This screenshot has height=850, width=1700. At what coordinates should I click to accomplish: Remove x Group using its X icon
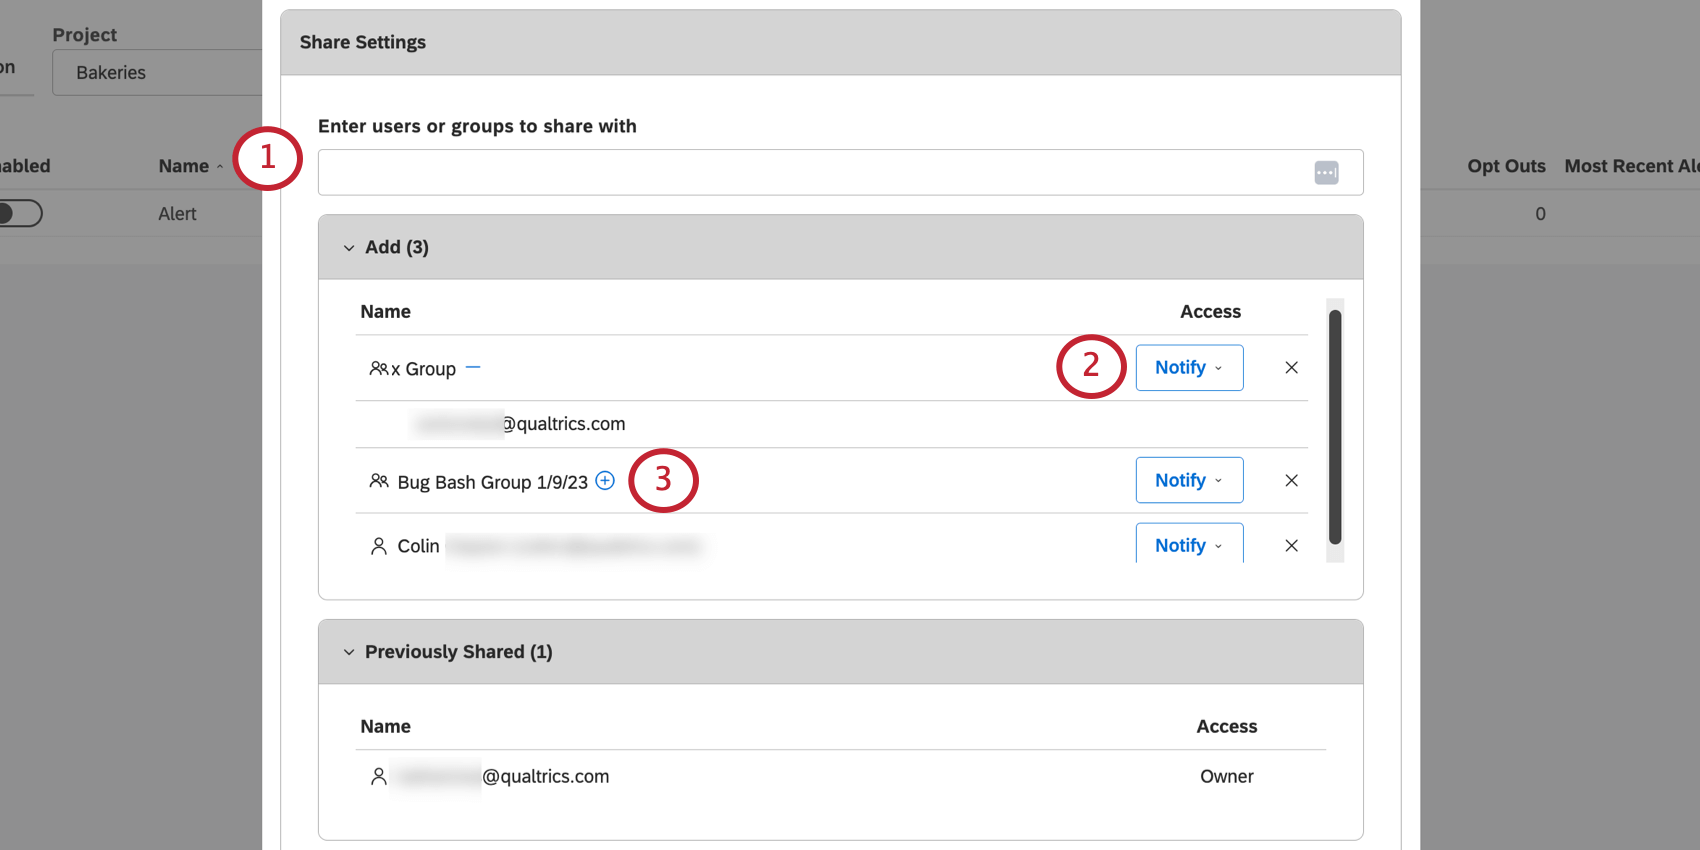pyautogui.click(x=1291, y=368)
